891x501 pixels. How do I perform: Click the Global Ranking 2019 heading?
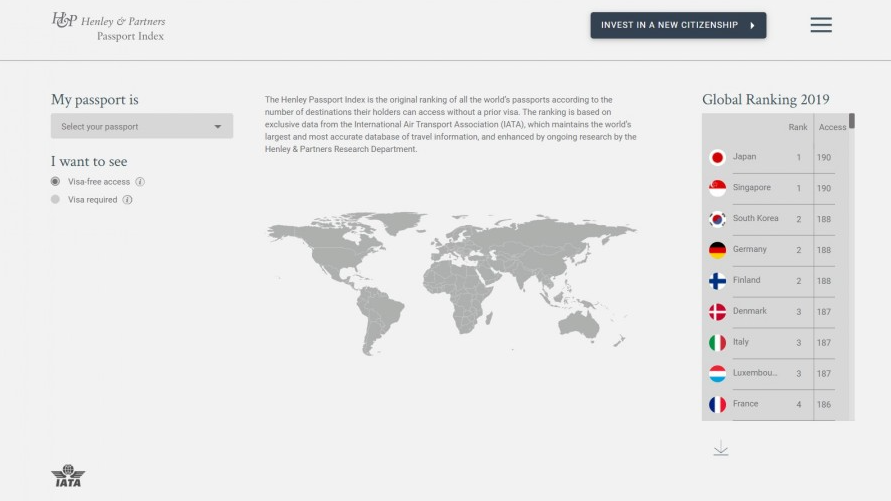[x=765, y=99]
